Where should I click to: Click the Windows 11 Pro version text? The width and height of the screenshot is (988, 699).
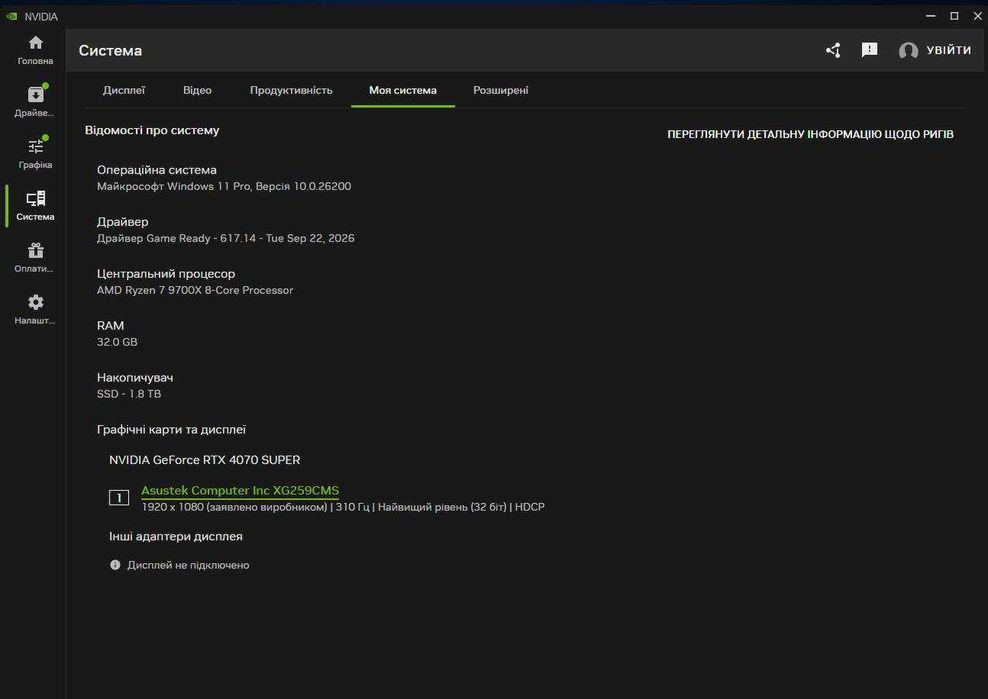coord(224,186)
